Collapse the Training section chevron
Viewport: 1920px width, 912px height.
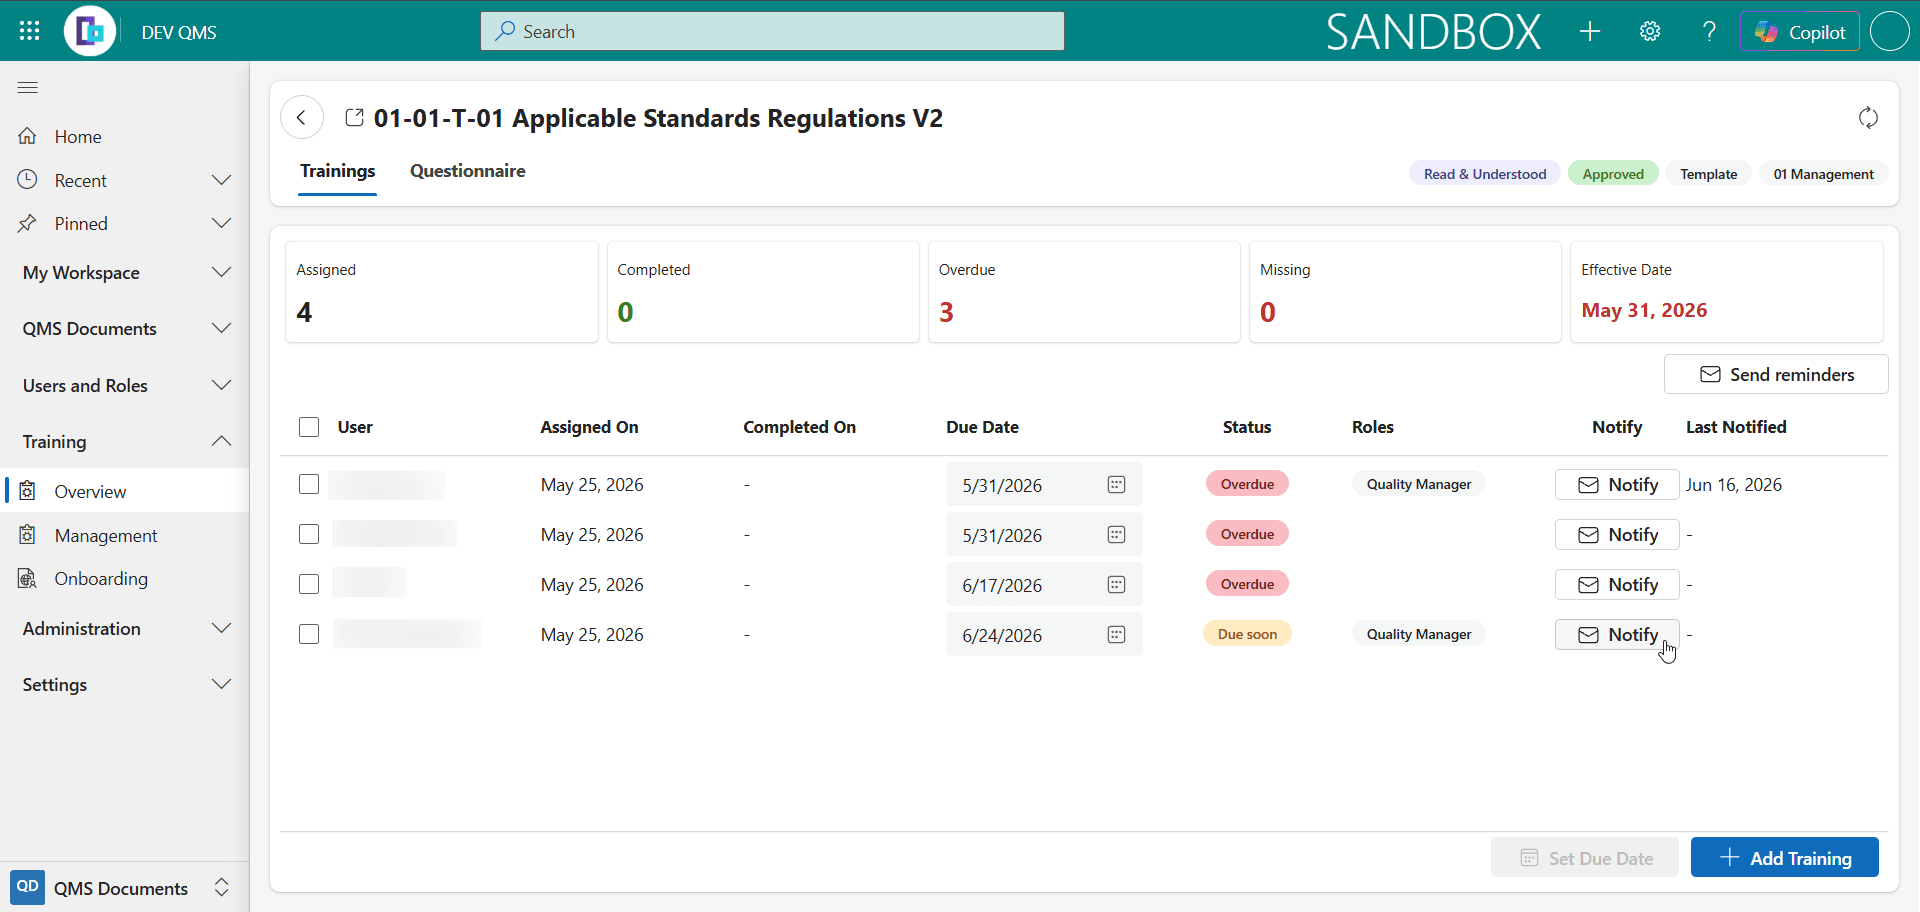(x=221, y=441)
